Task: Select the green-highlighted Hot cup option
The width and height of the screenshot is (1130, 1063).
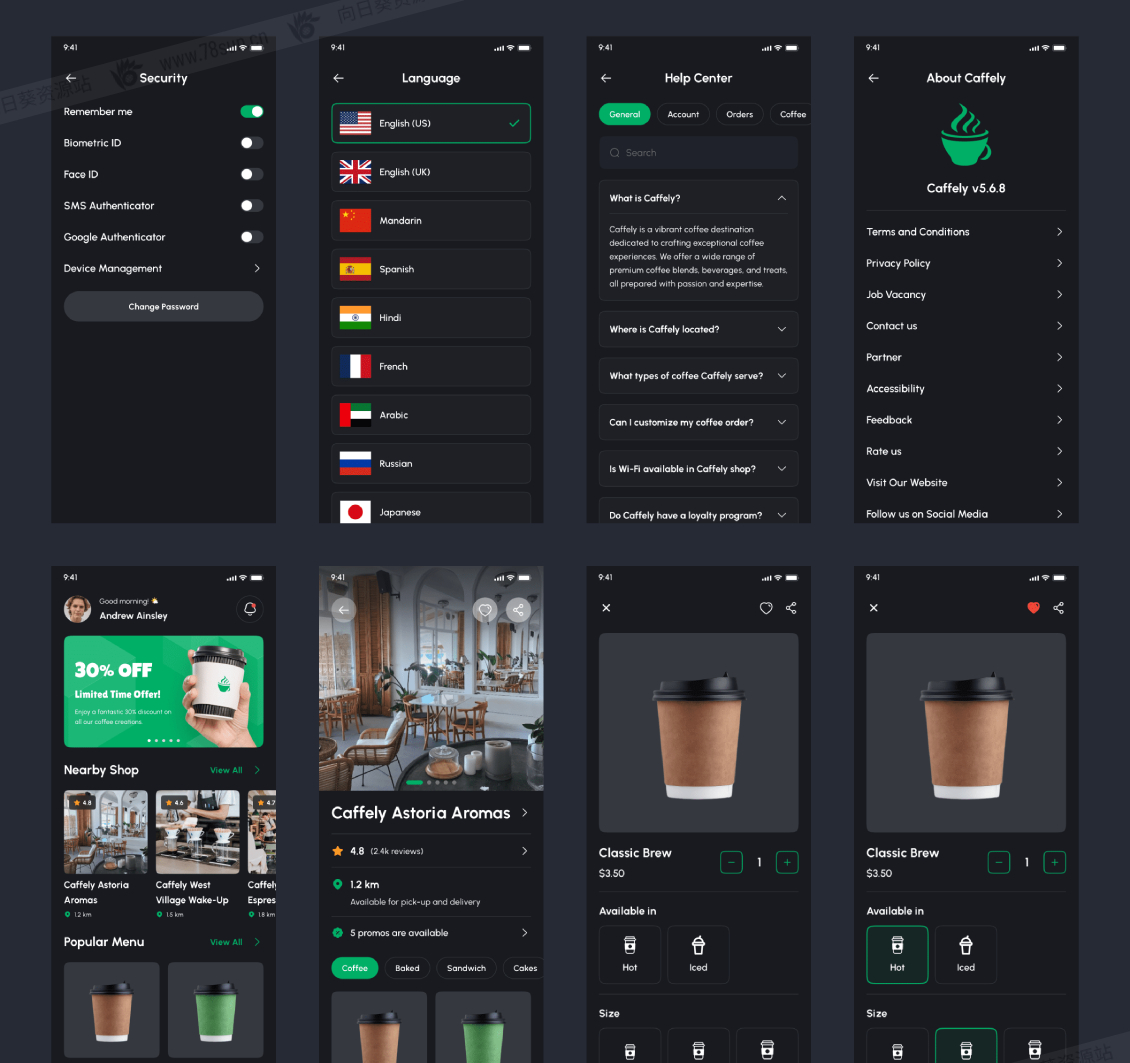Action: (x=897, y=954)
